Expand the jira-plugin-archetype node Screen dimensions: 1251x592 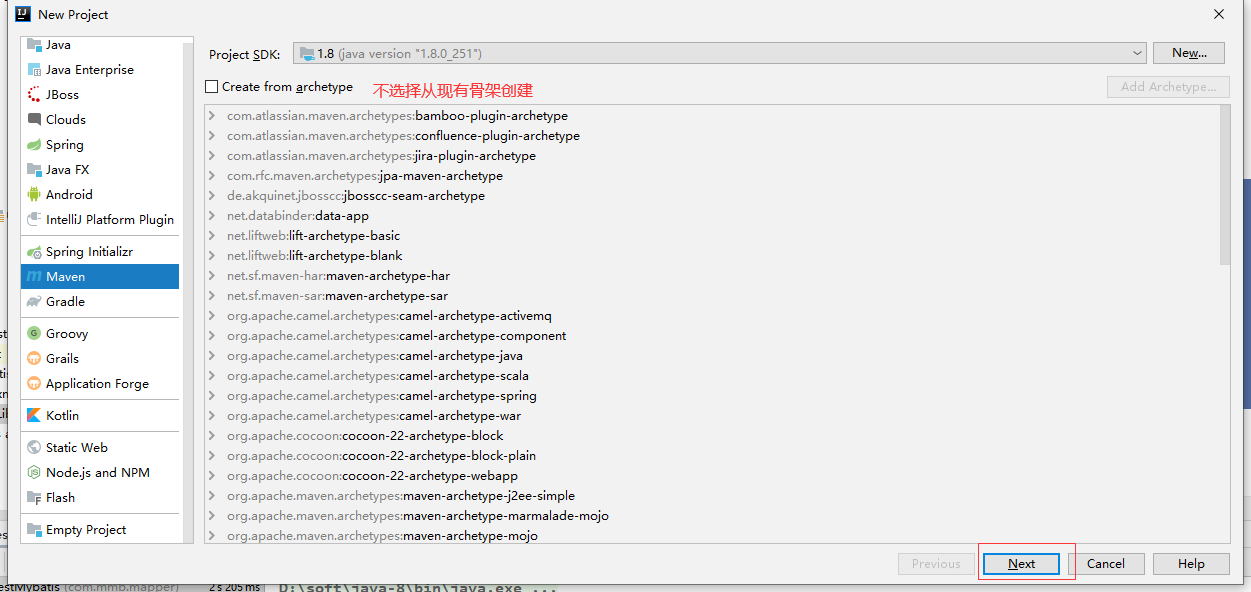[212, 156]
